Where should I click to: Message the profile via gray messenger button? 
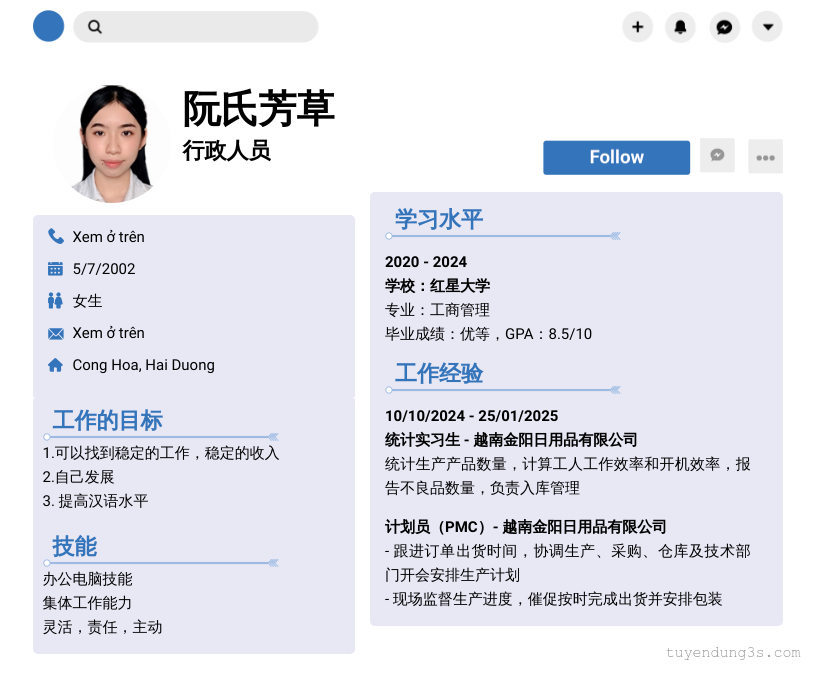coord(717,155)
